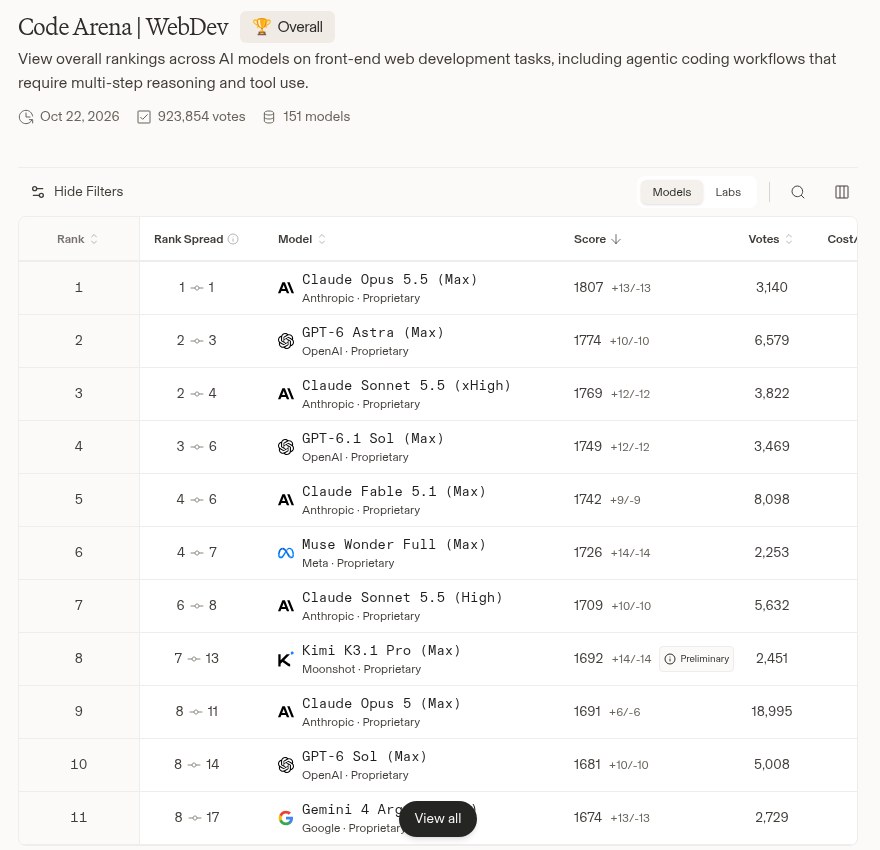Click the Hide Filters sliders icon
The width and height of the screenshot is (880, 850).
pyautogui.click(x=38, y=192)
